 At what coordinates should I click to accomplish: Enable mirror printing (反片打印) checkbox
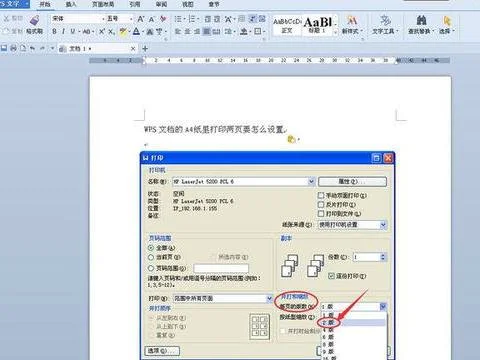click(x=321, y=204)
